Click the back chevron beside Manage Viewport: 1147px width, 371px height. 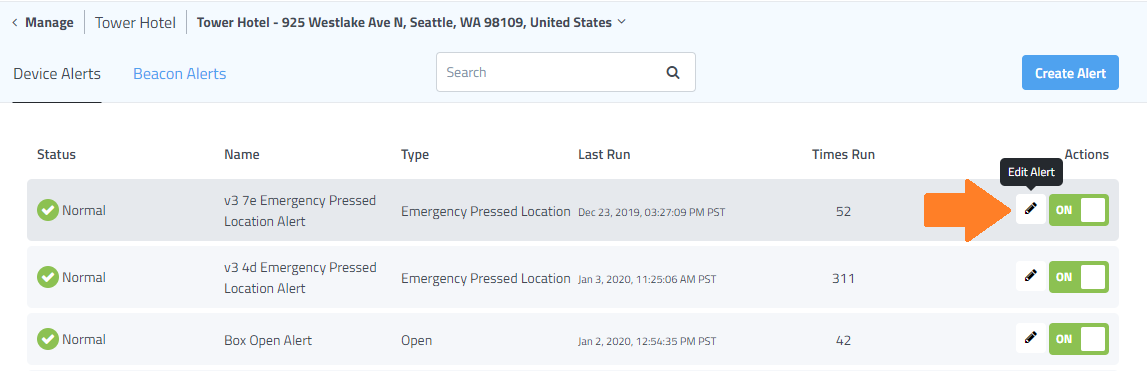point(15,23)
